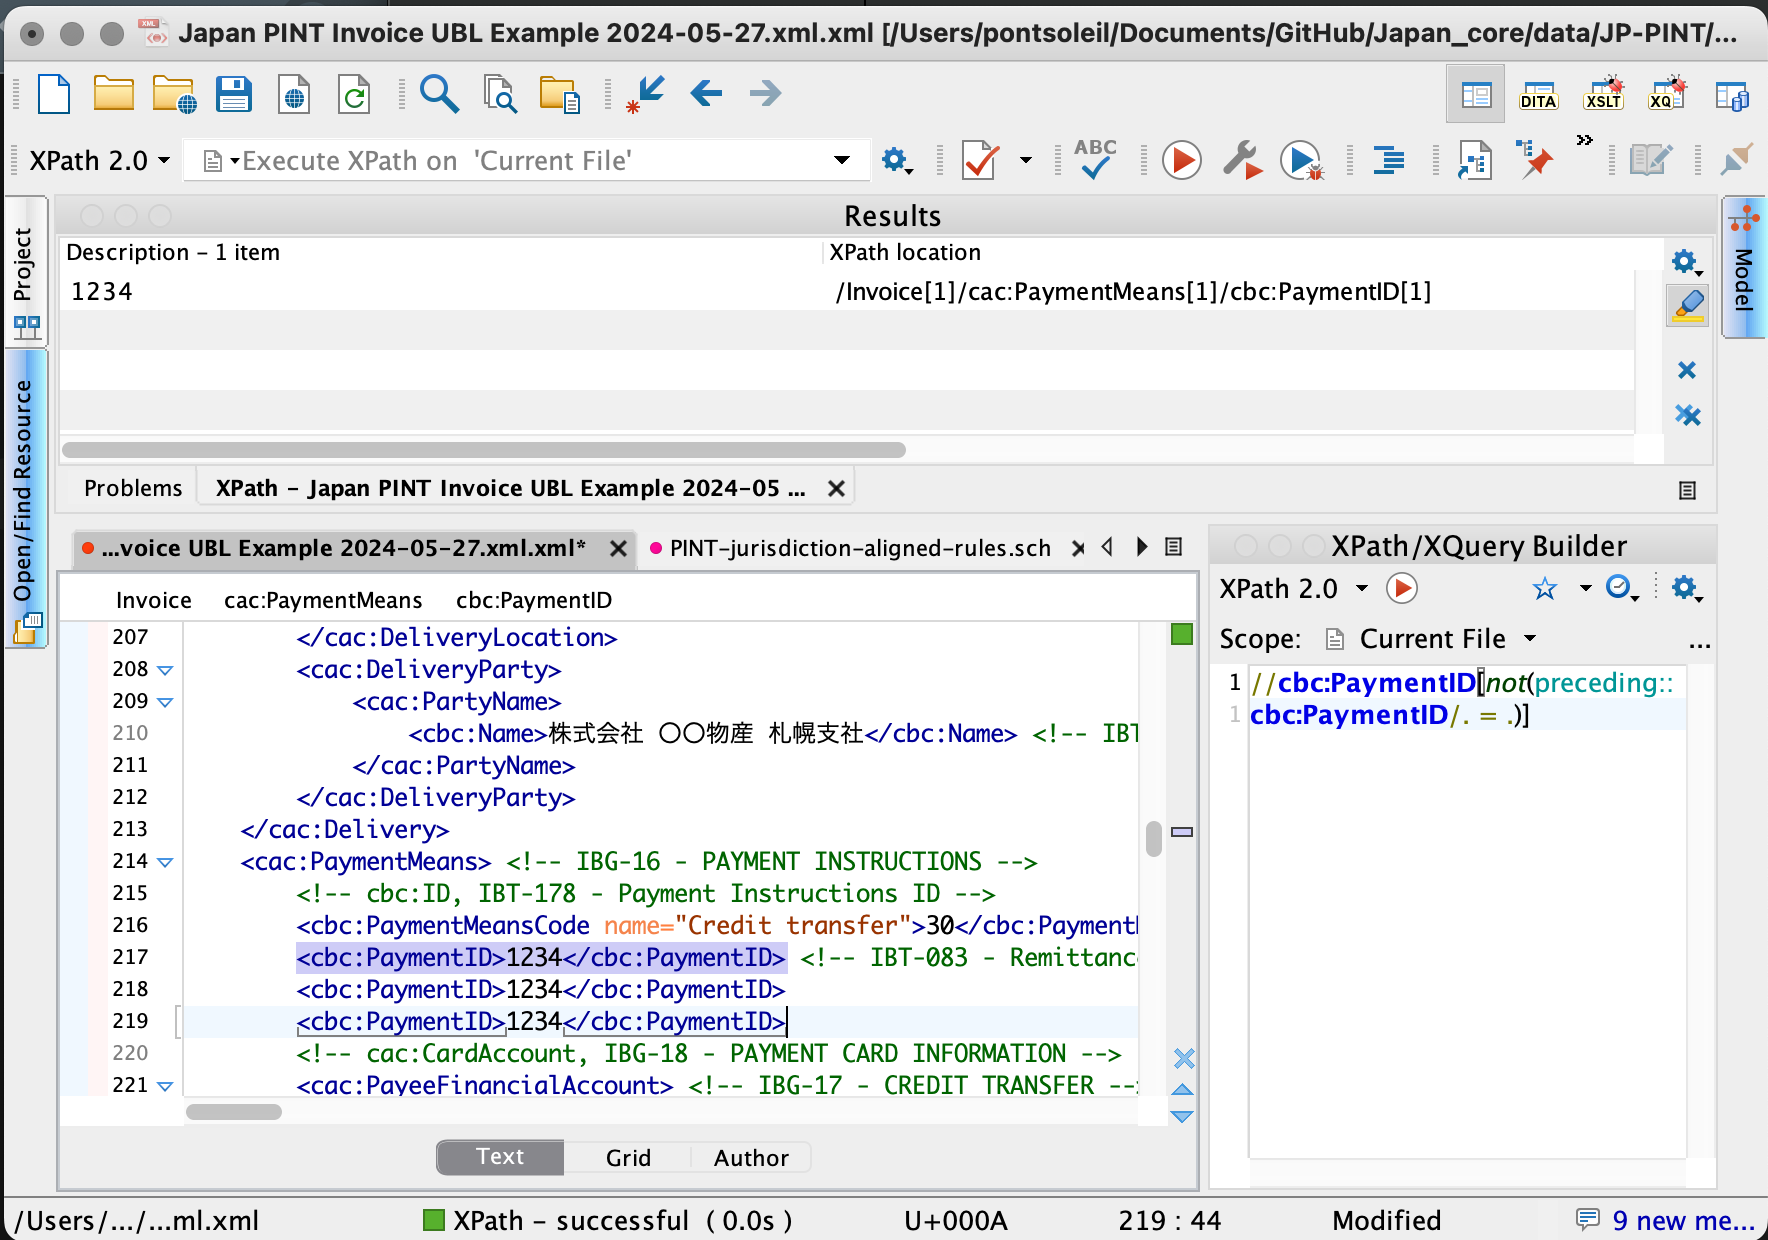The height and width of the screenshot is (1240, 1768).
Task: Open XPath Builder history clock icon
Action: point(1619,588)
